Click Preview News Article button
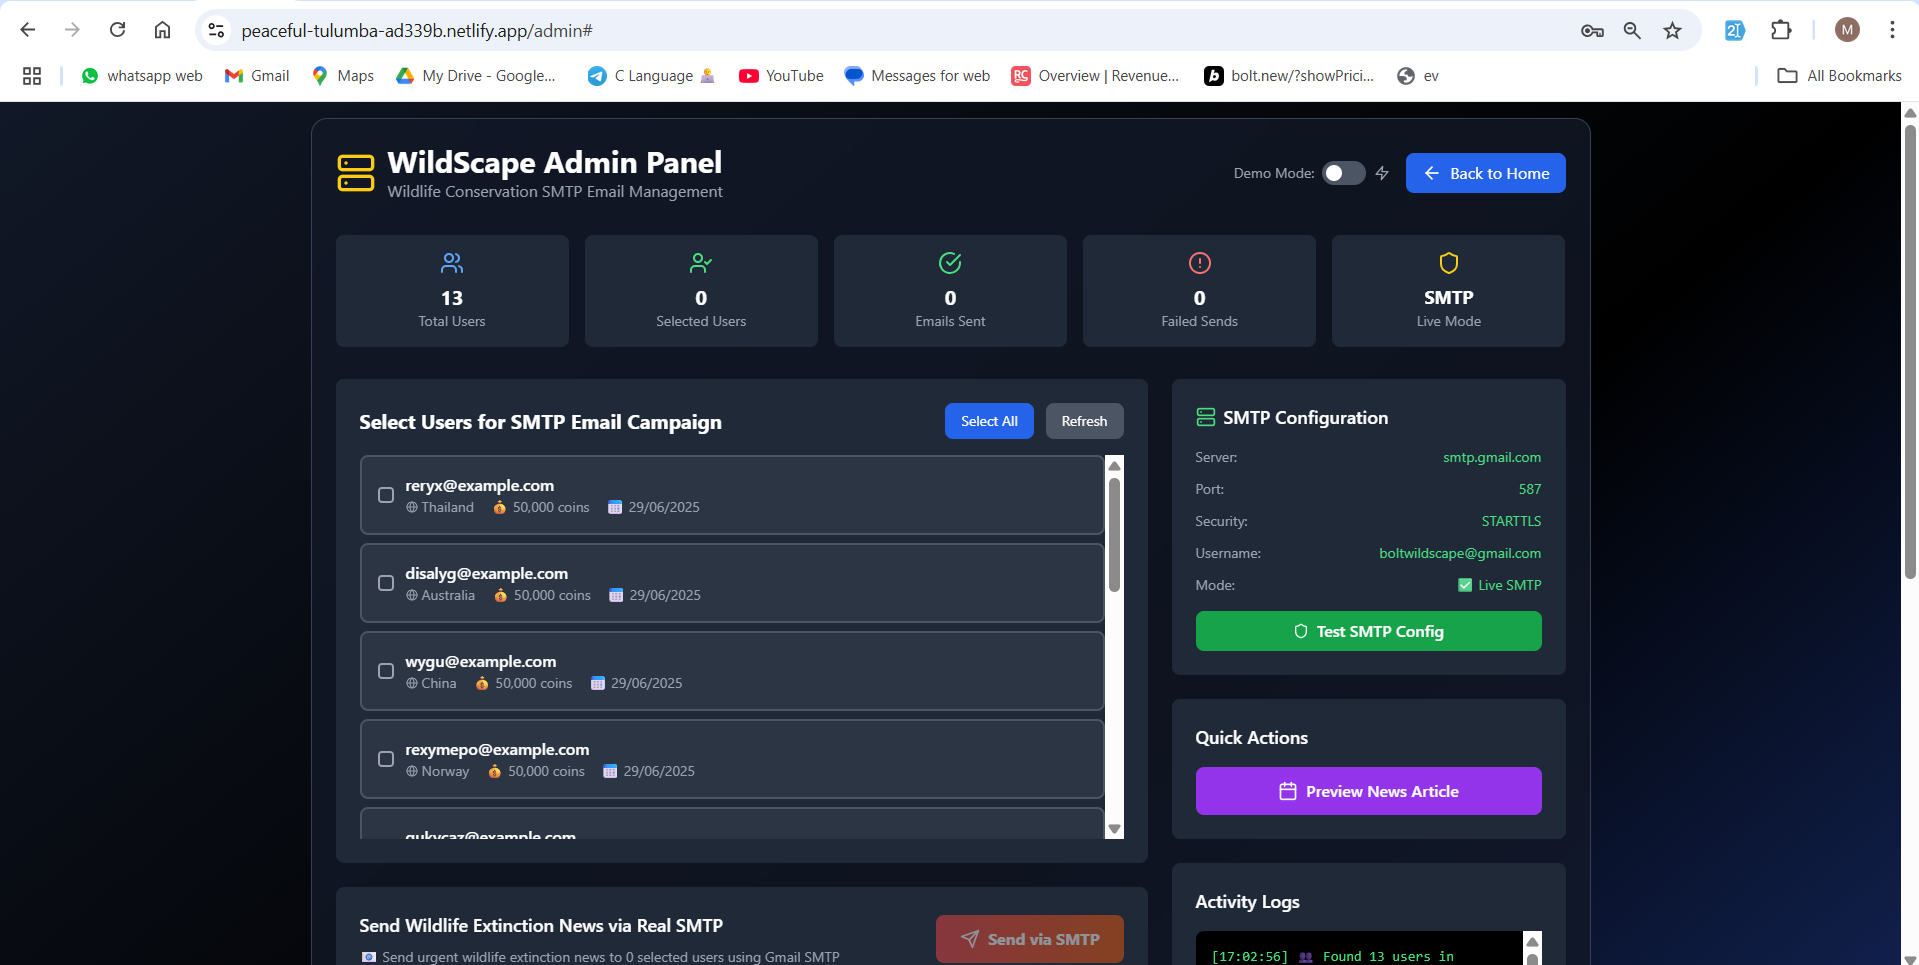This screenshot has height=965, width=1919. click(x=1368, y=791)
